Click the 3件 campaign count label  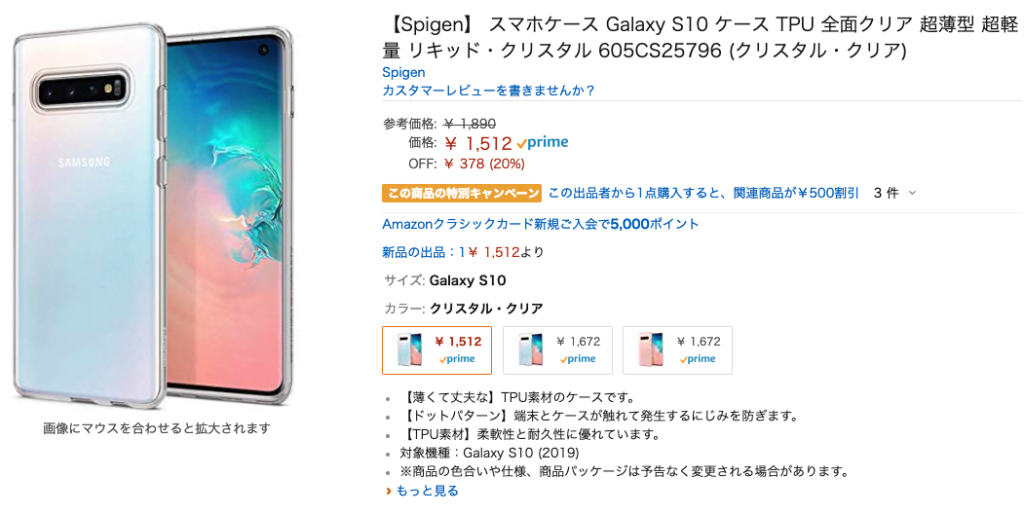tap(885, 193)
